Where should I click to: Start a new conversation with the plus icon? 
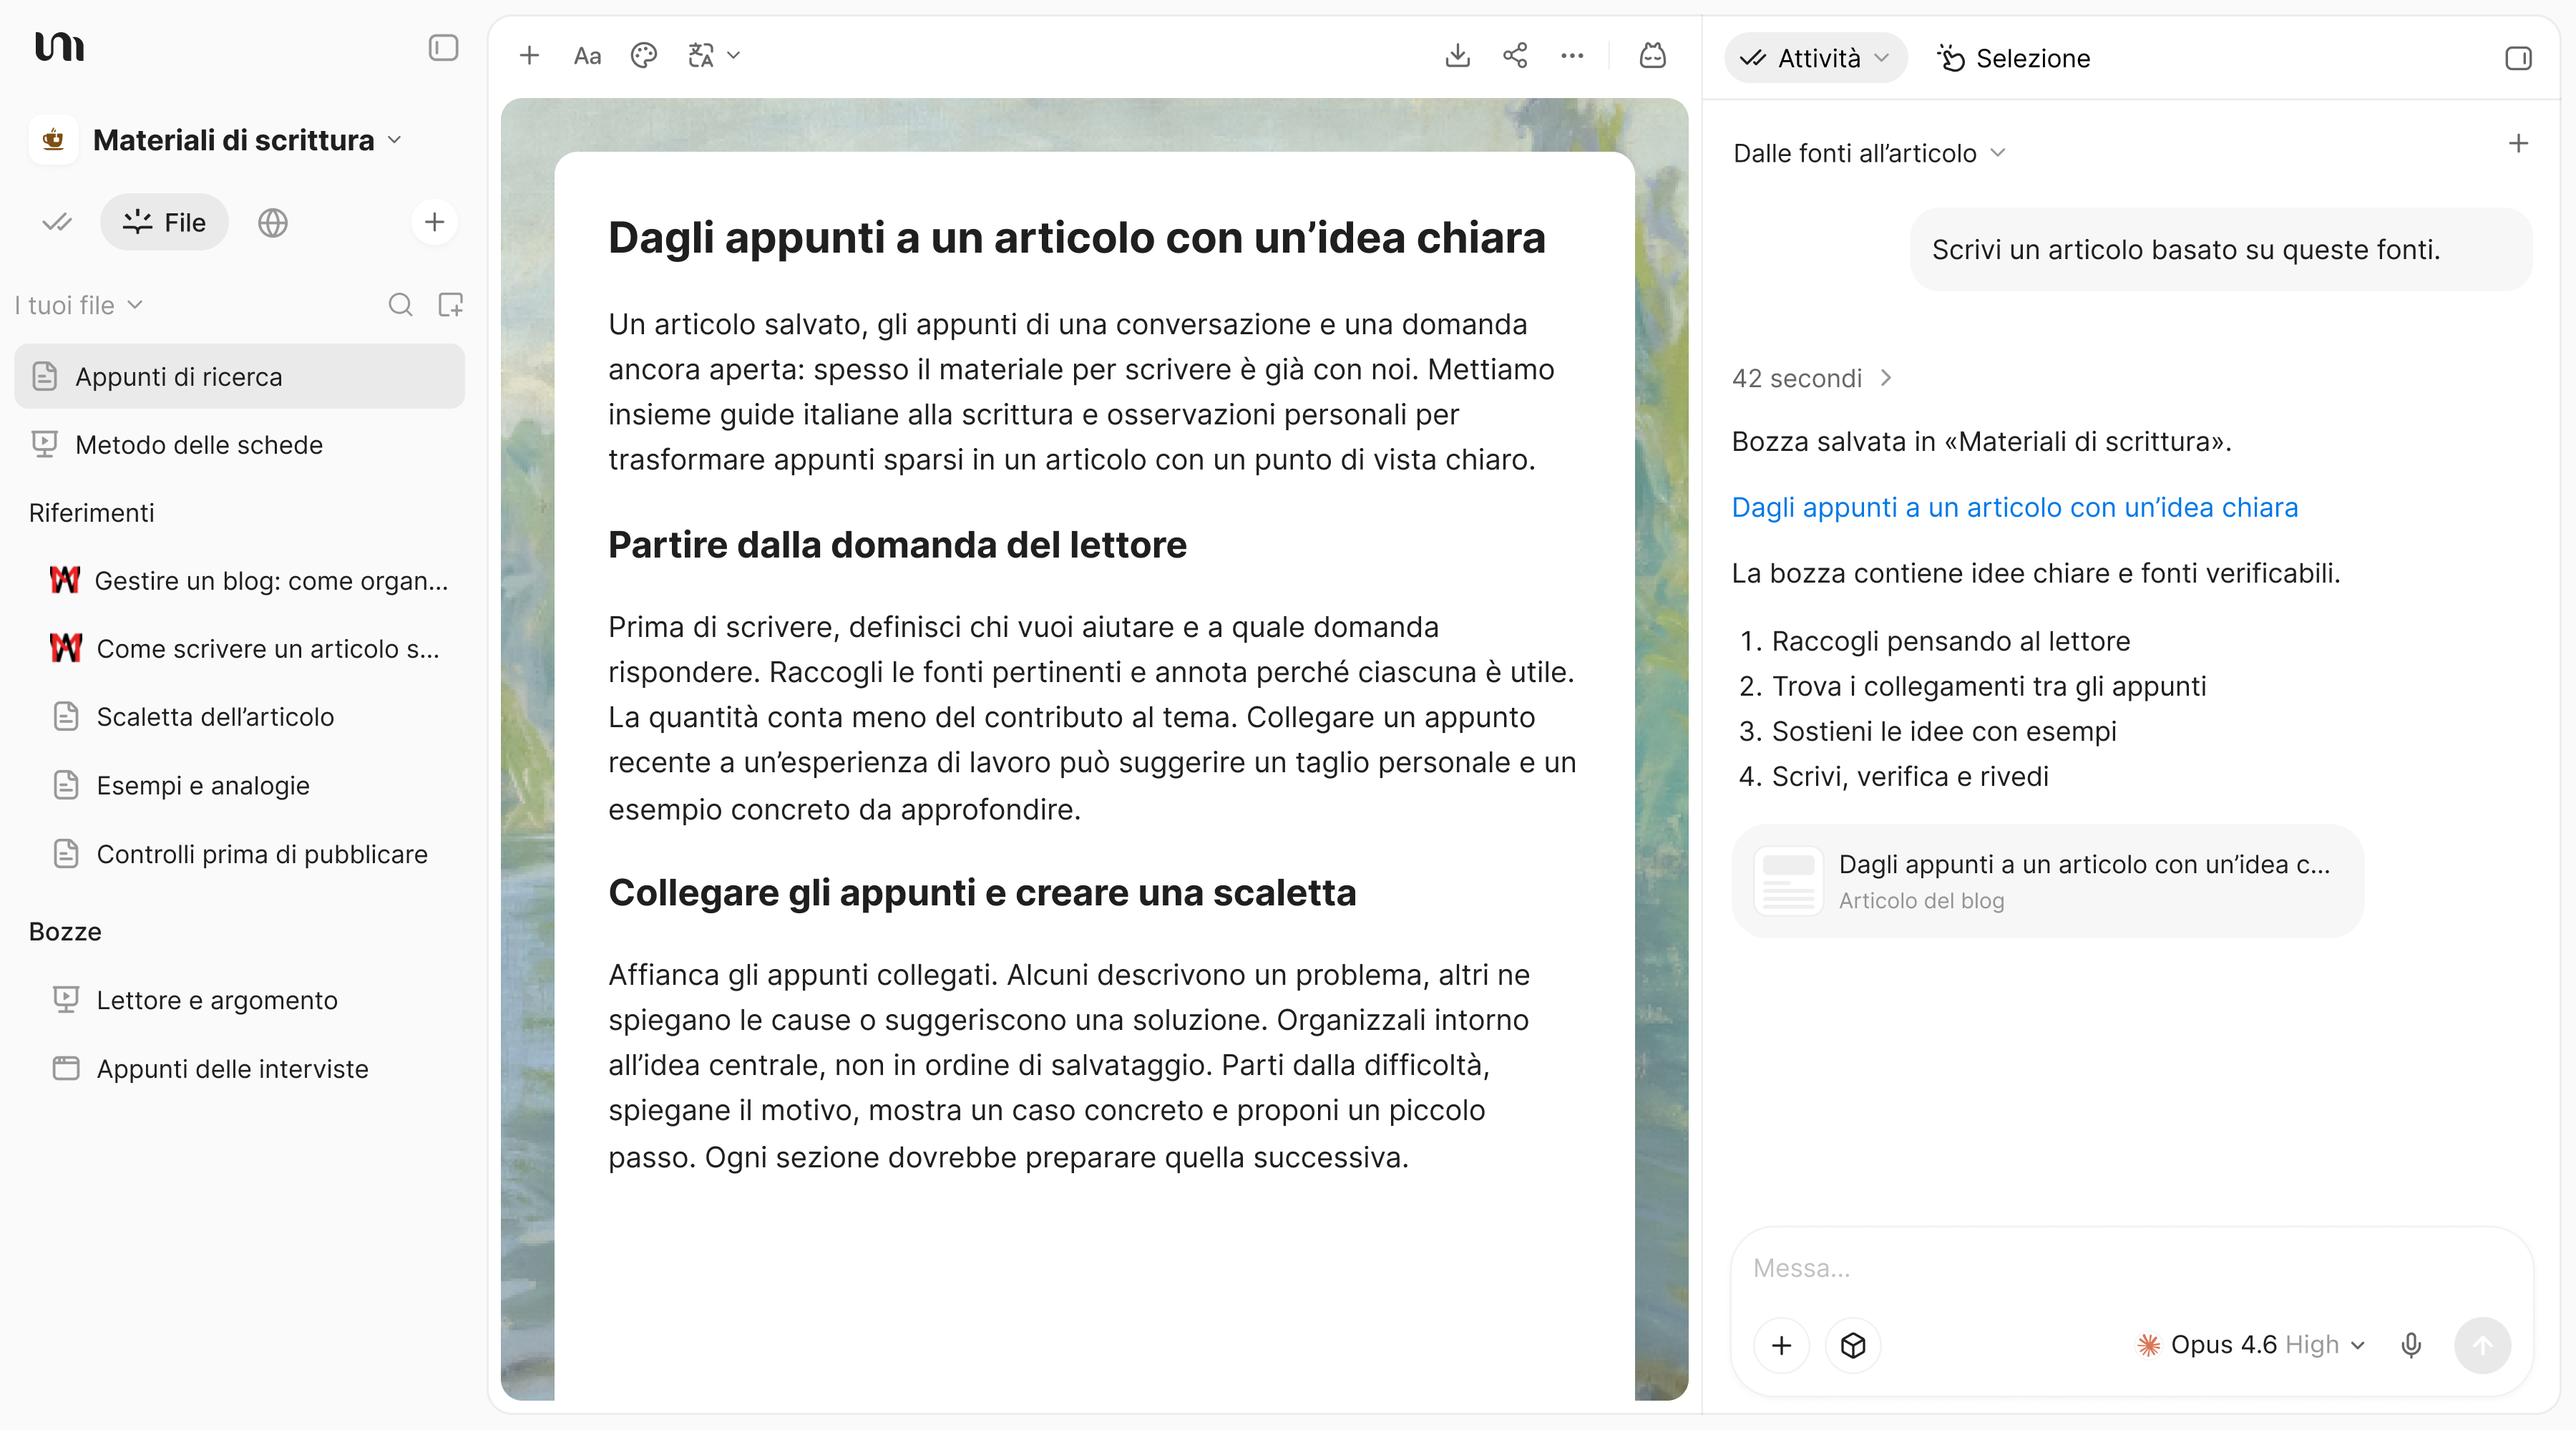[x=2518, y=144]
